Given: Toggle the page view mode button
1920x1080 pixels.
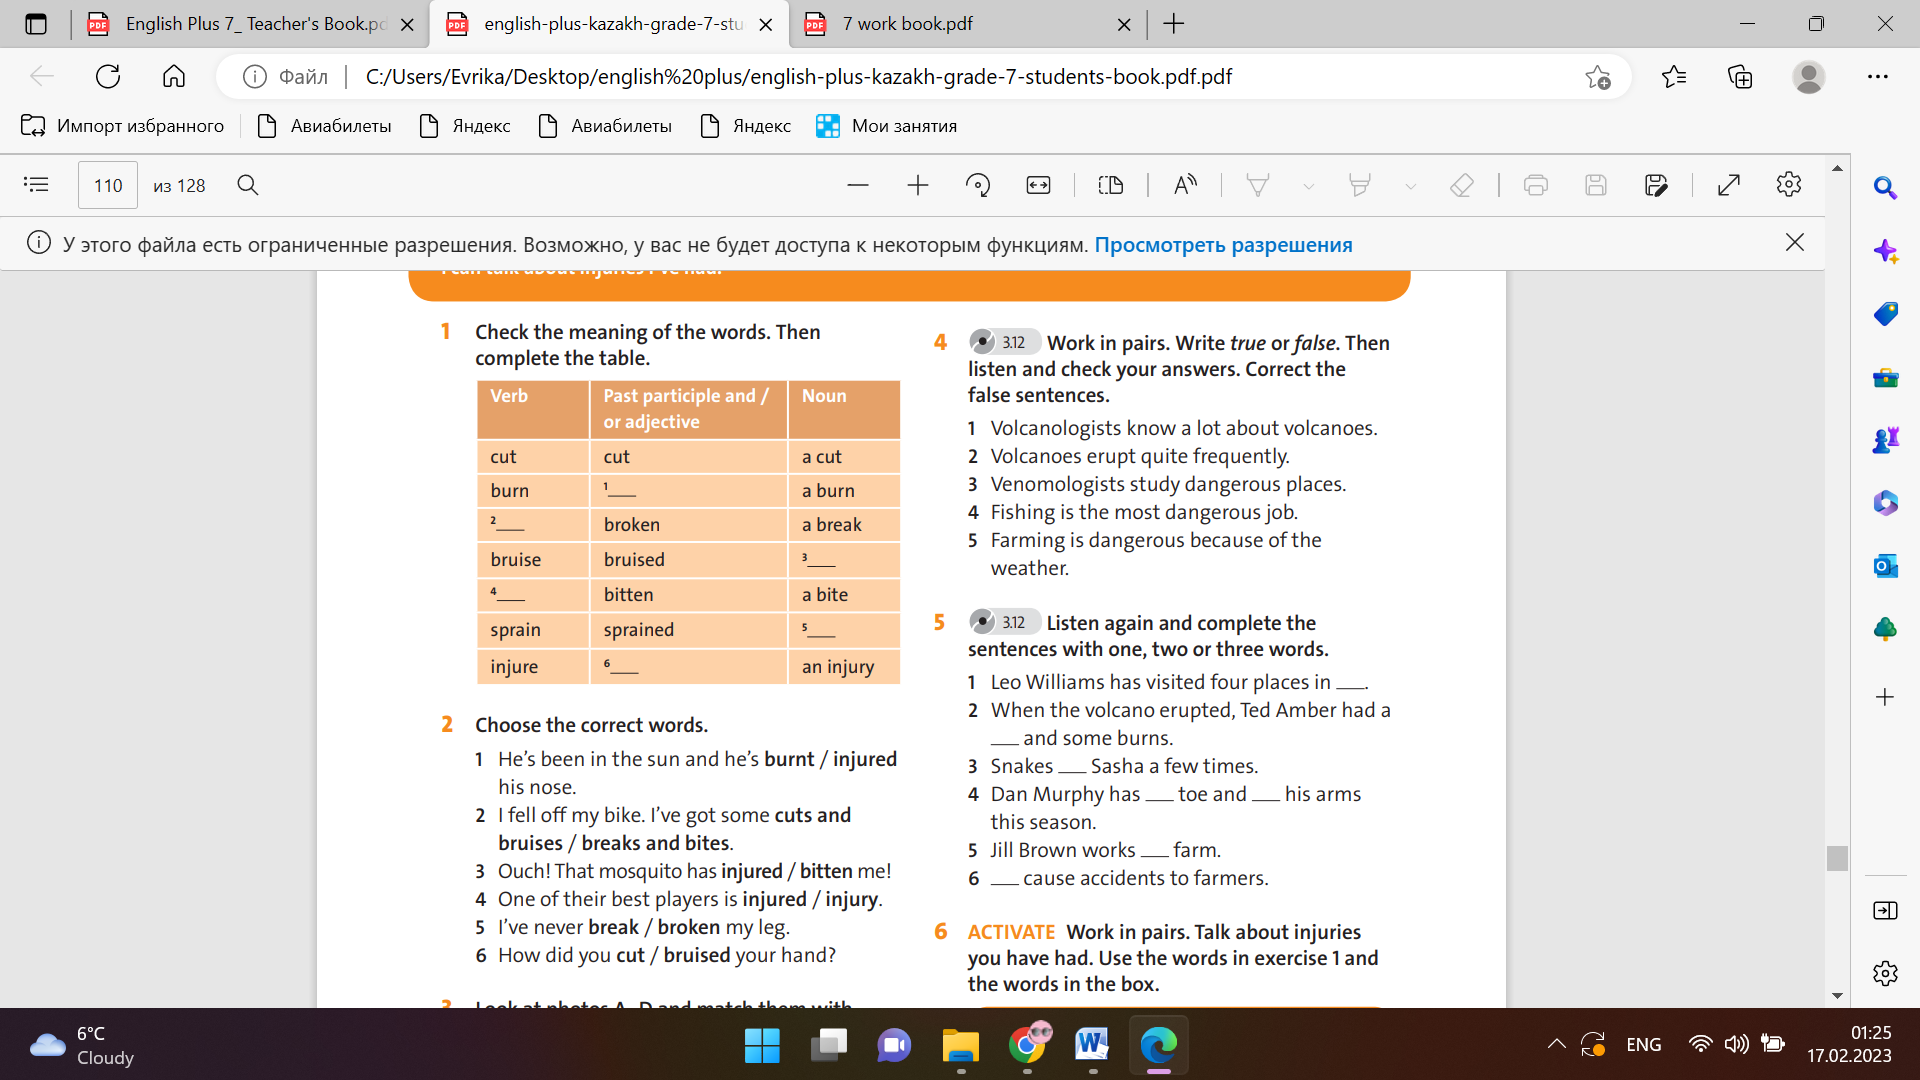Looking at the screenshot, I should tap(1110, 185).
